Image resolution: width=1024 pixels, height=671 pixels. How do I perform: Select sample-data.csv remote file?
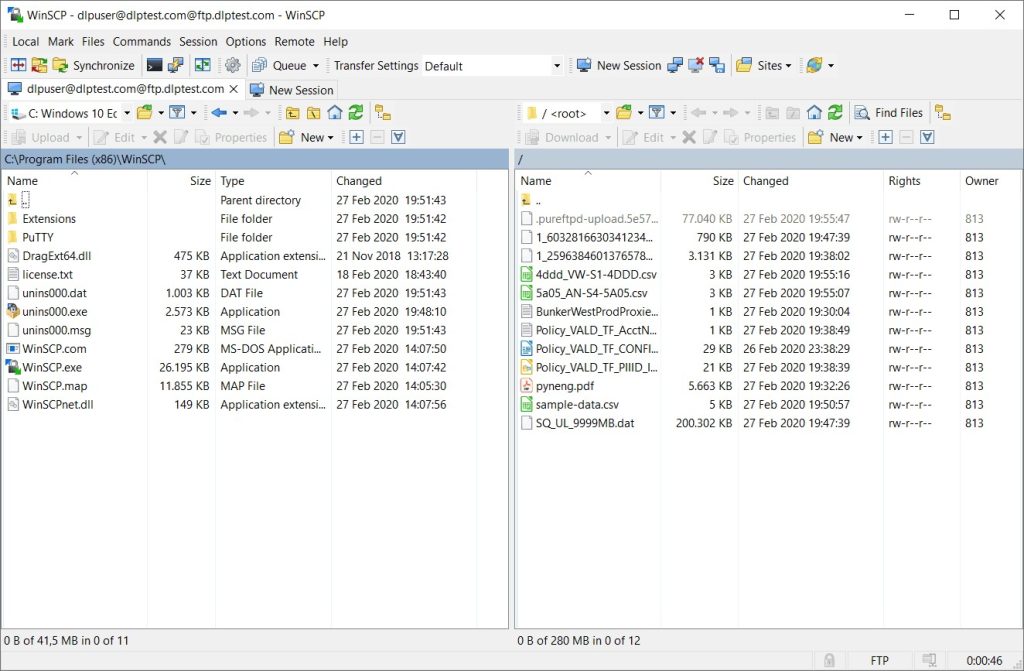coord(577,404)
